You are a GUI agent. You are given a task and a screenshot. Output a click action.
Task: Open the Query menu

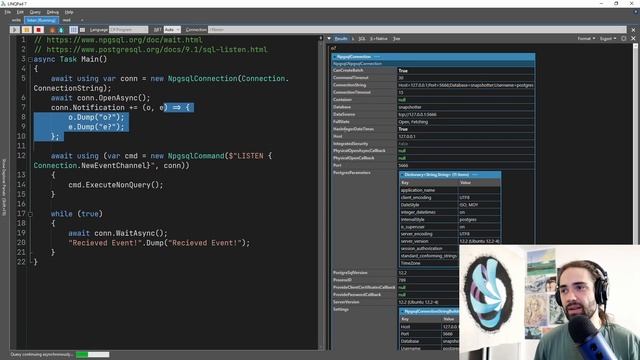[x=35, y=12]
